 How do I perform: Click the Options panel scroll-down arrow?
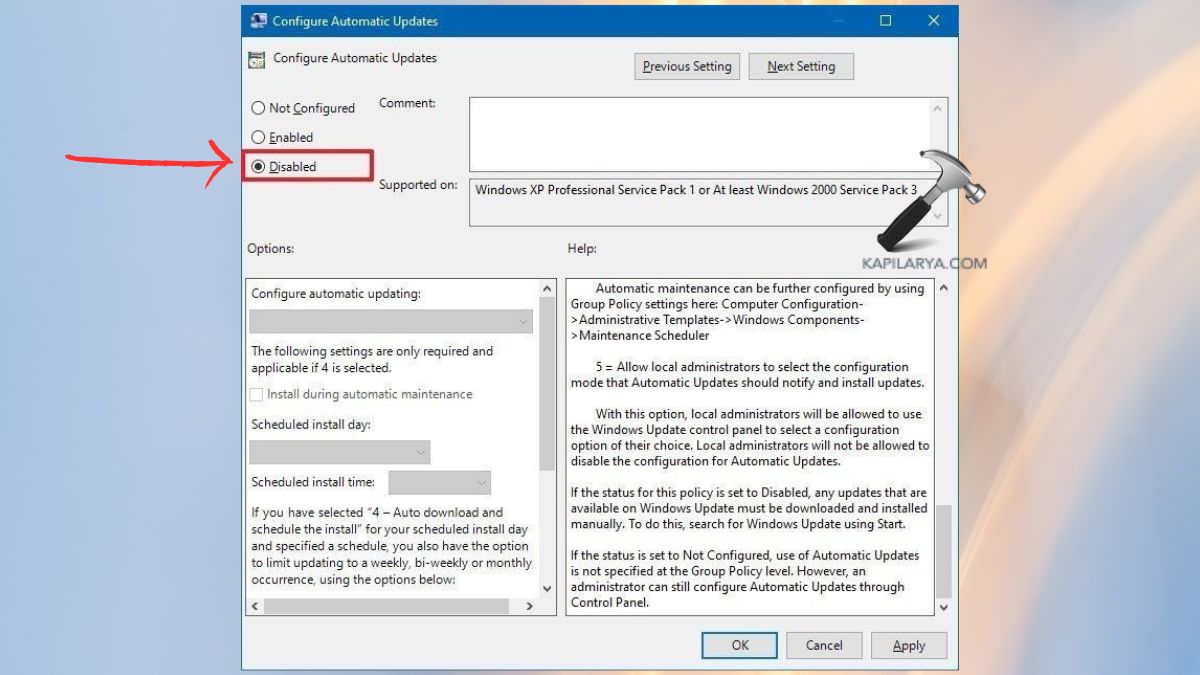546,589
